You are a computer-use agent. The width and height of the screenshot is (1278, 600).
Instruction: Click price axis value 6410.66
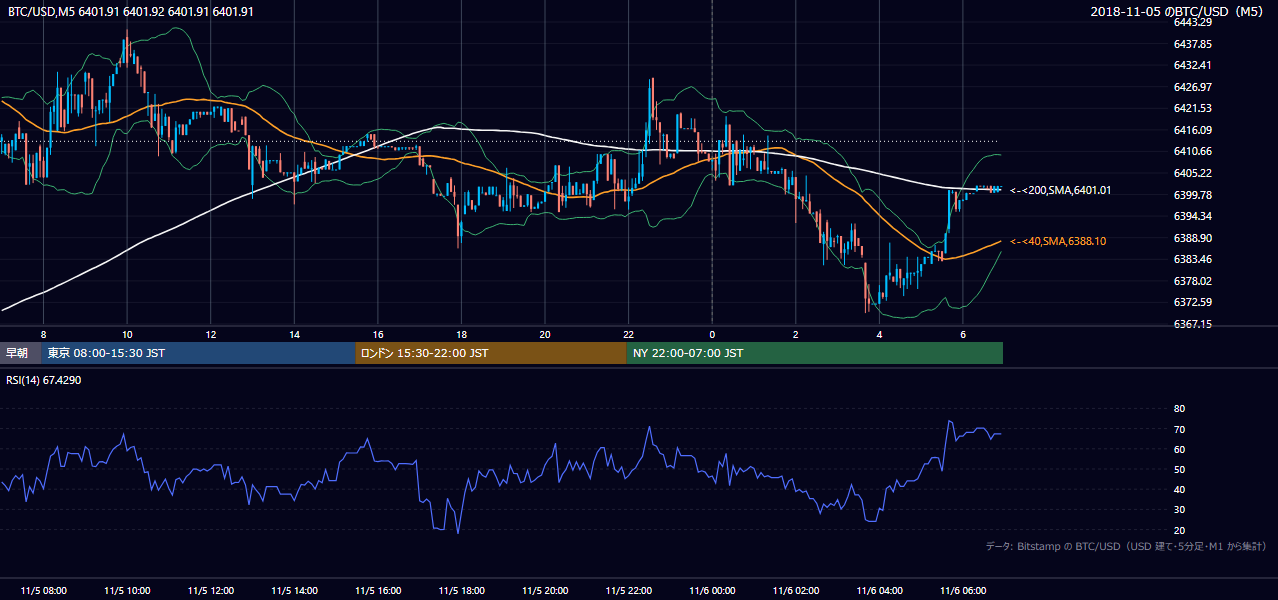click(1193, 151)
